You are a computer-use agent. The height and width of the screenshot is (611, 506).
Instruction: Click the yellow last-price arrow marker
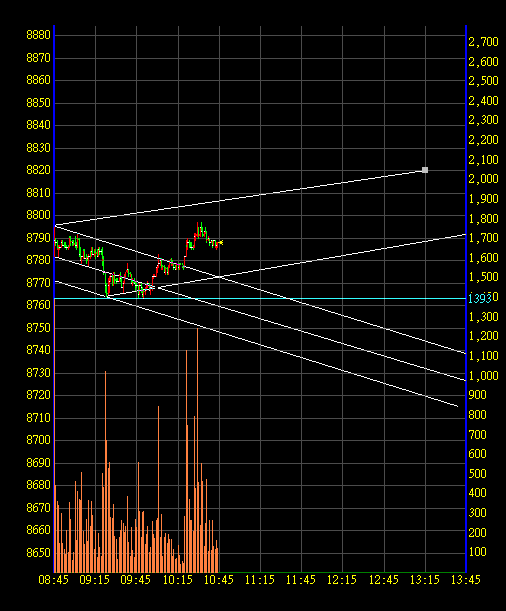click(221, 243)
